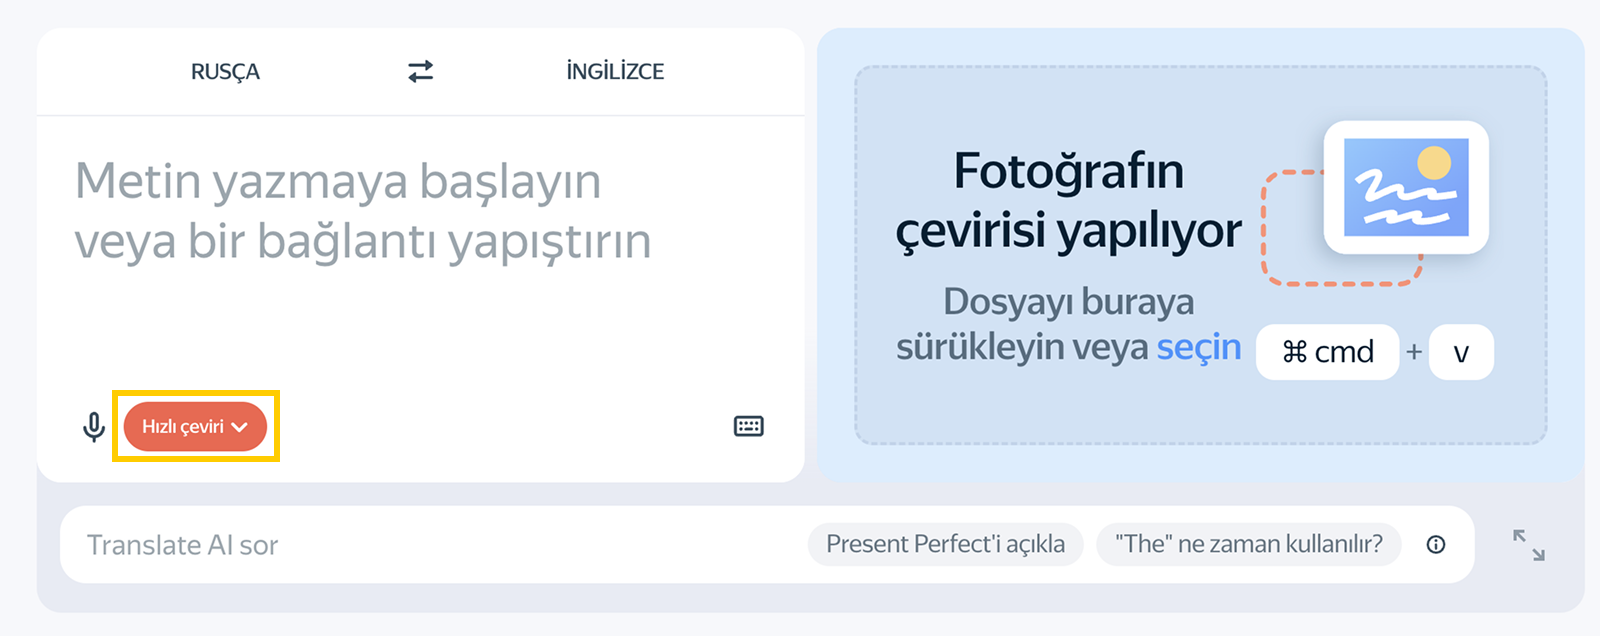This screenshot has width=1600, height=636.
Task: Click the v key chip
Action: (1461, 352)
